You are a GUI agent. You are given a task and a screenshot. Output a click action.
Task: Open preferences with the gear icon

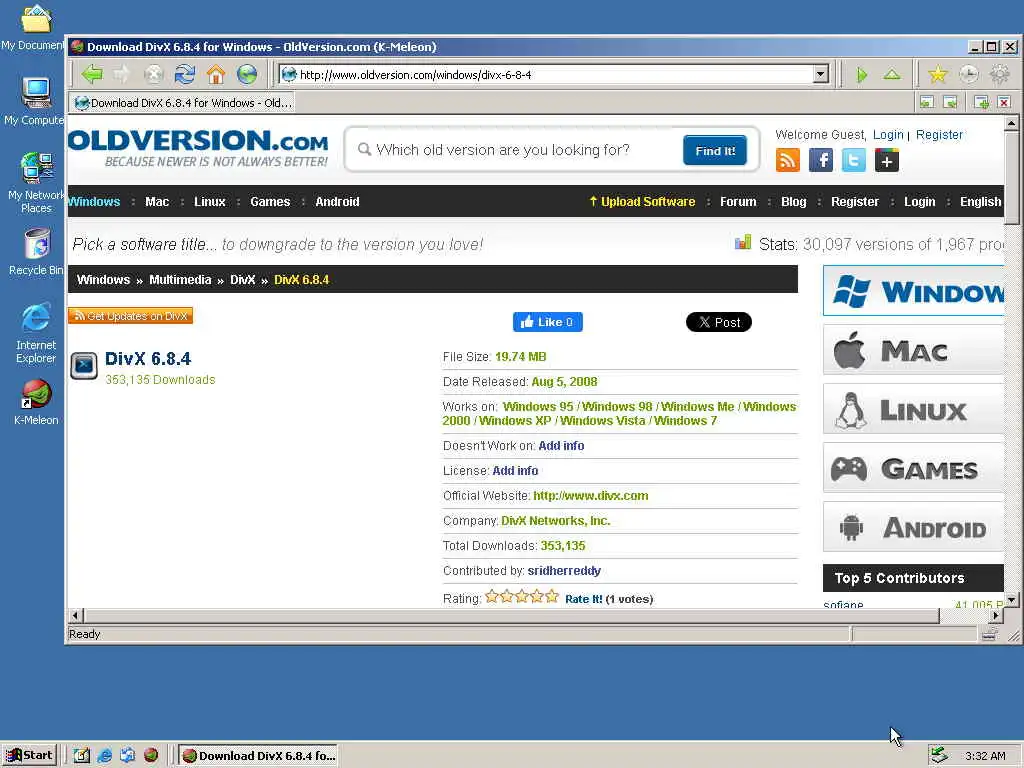(x=1000, y=75)
